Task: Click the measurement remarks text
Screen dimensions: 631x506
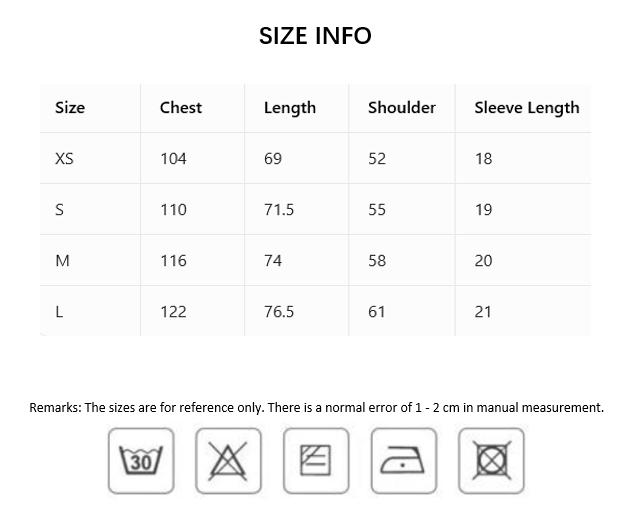Action: pos(316,407)
